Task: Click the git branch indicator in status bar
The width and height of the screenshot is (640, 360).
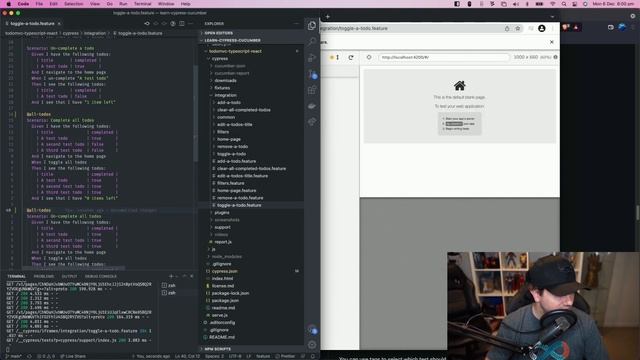Action: [14, 356]
